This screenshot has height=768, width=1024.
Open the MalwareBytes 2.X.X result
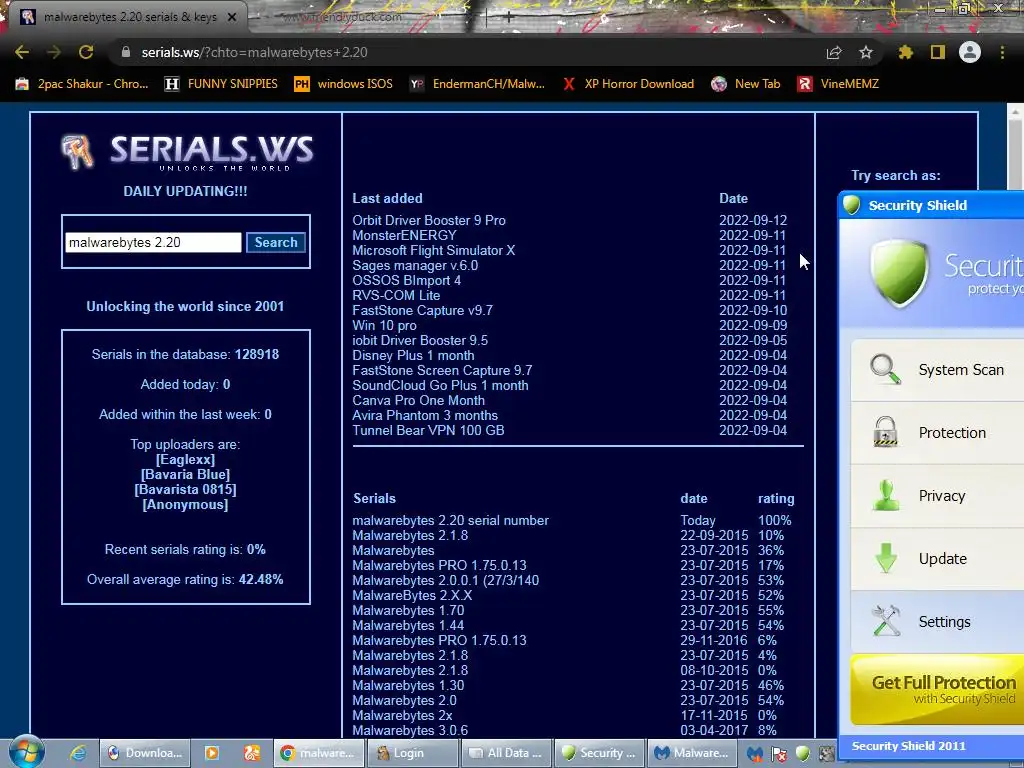click(412, 596)
